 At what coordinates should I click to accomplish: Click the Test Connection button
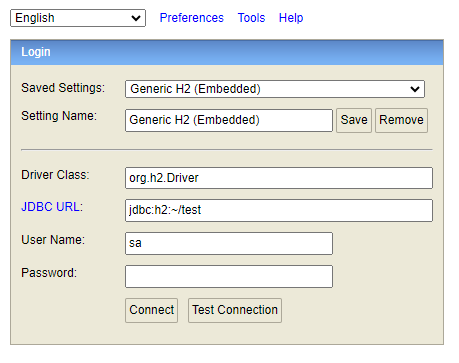point(235,310)
